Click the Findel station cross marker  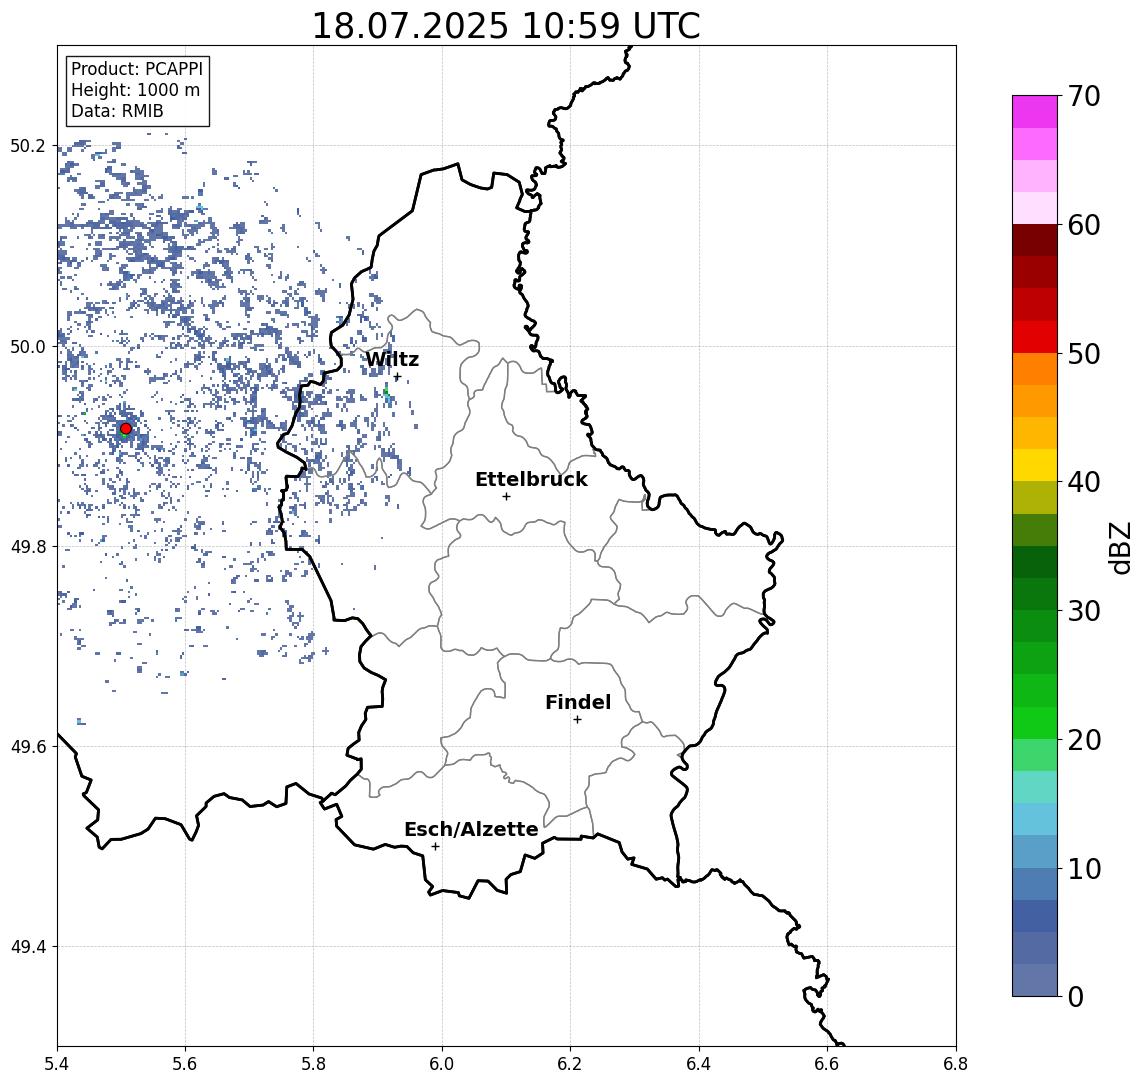coord(577,720)
